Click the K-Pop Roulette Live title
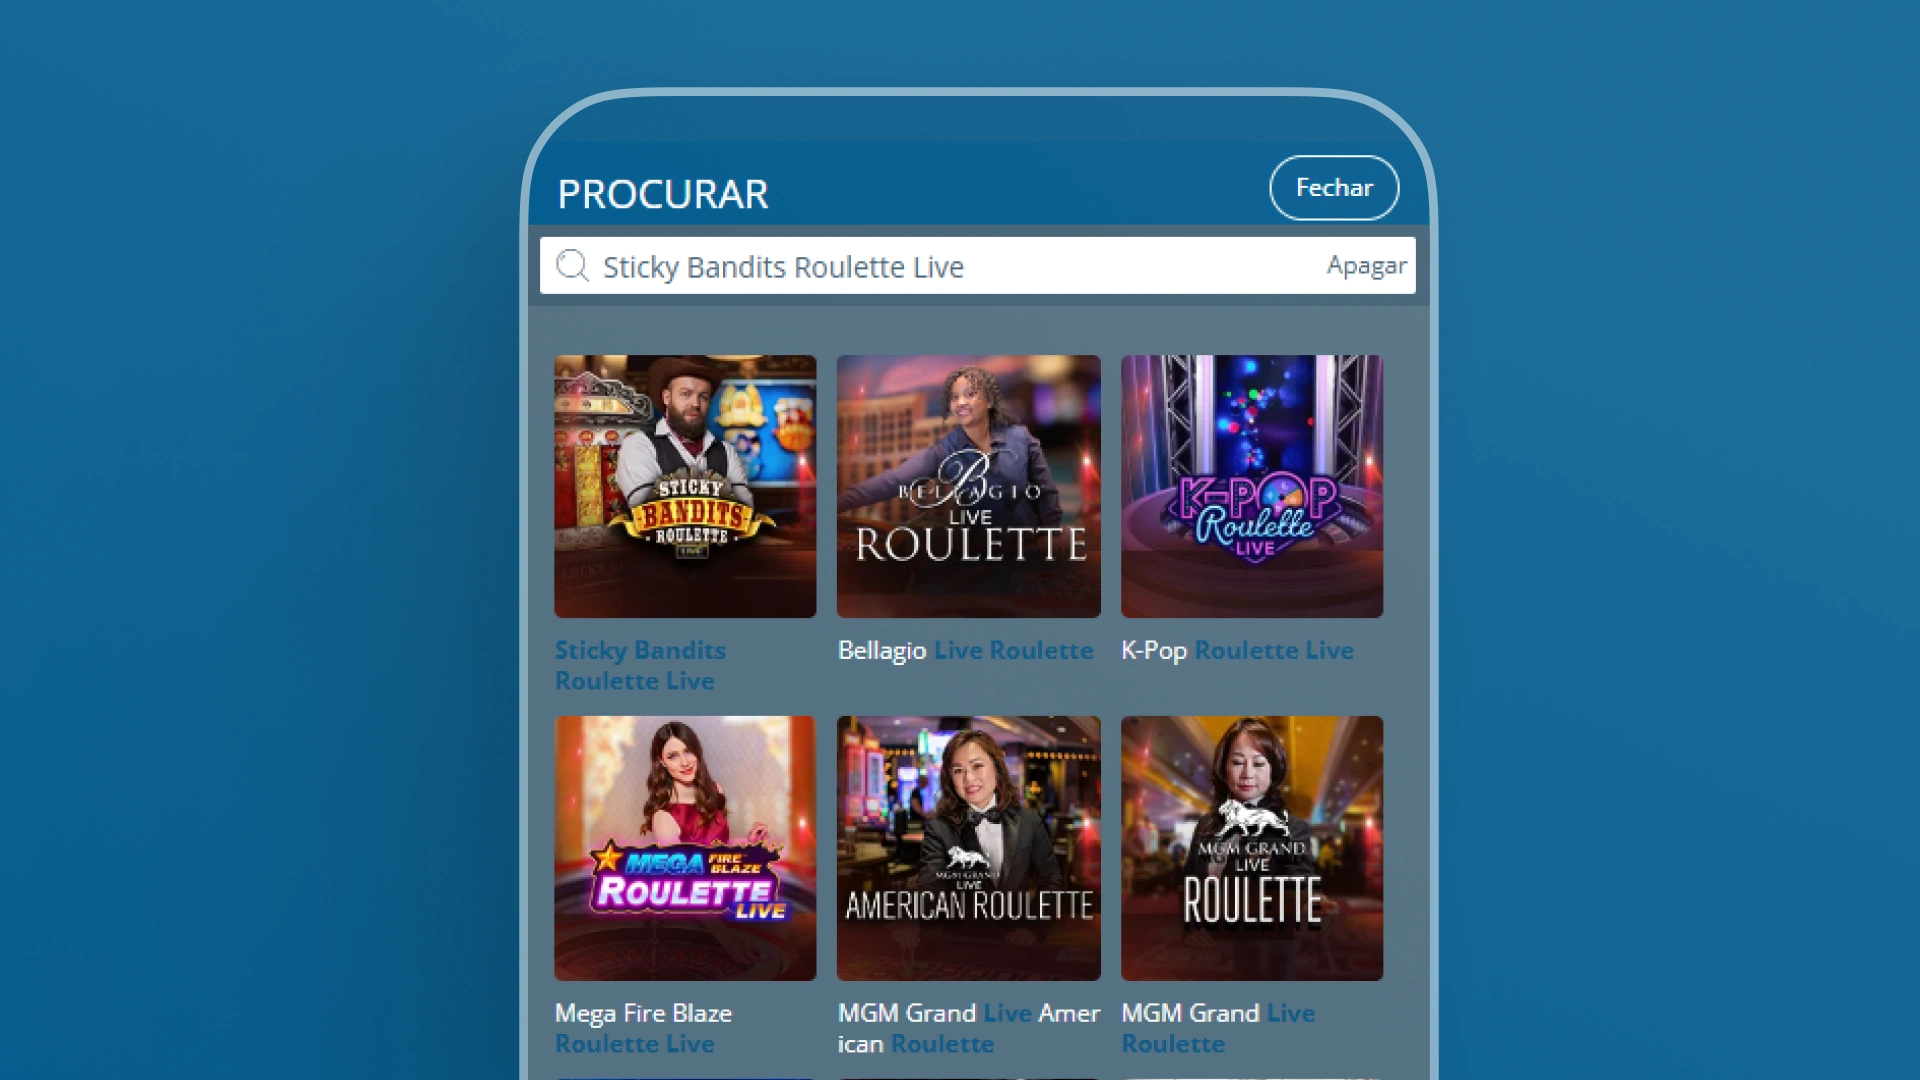 (x=1237, y=651)
